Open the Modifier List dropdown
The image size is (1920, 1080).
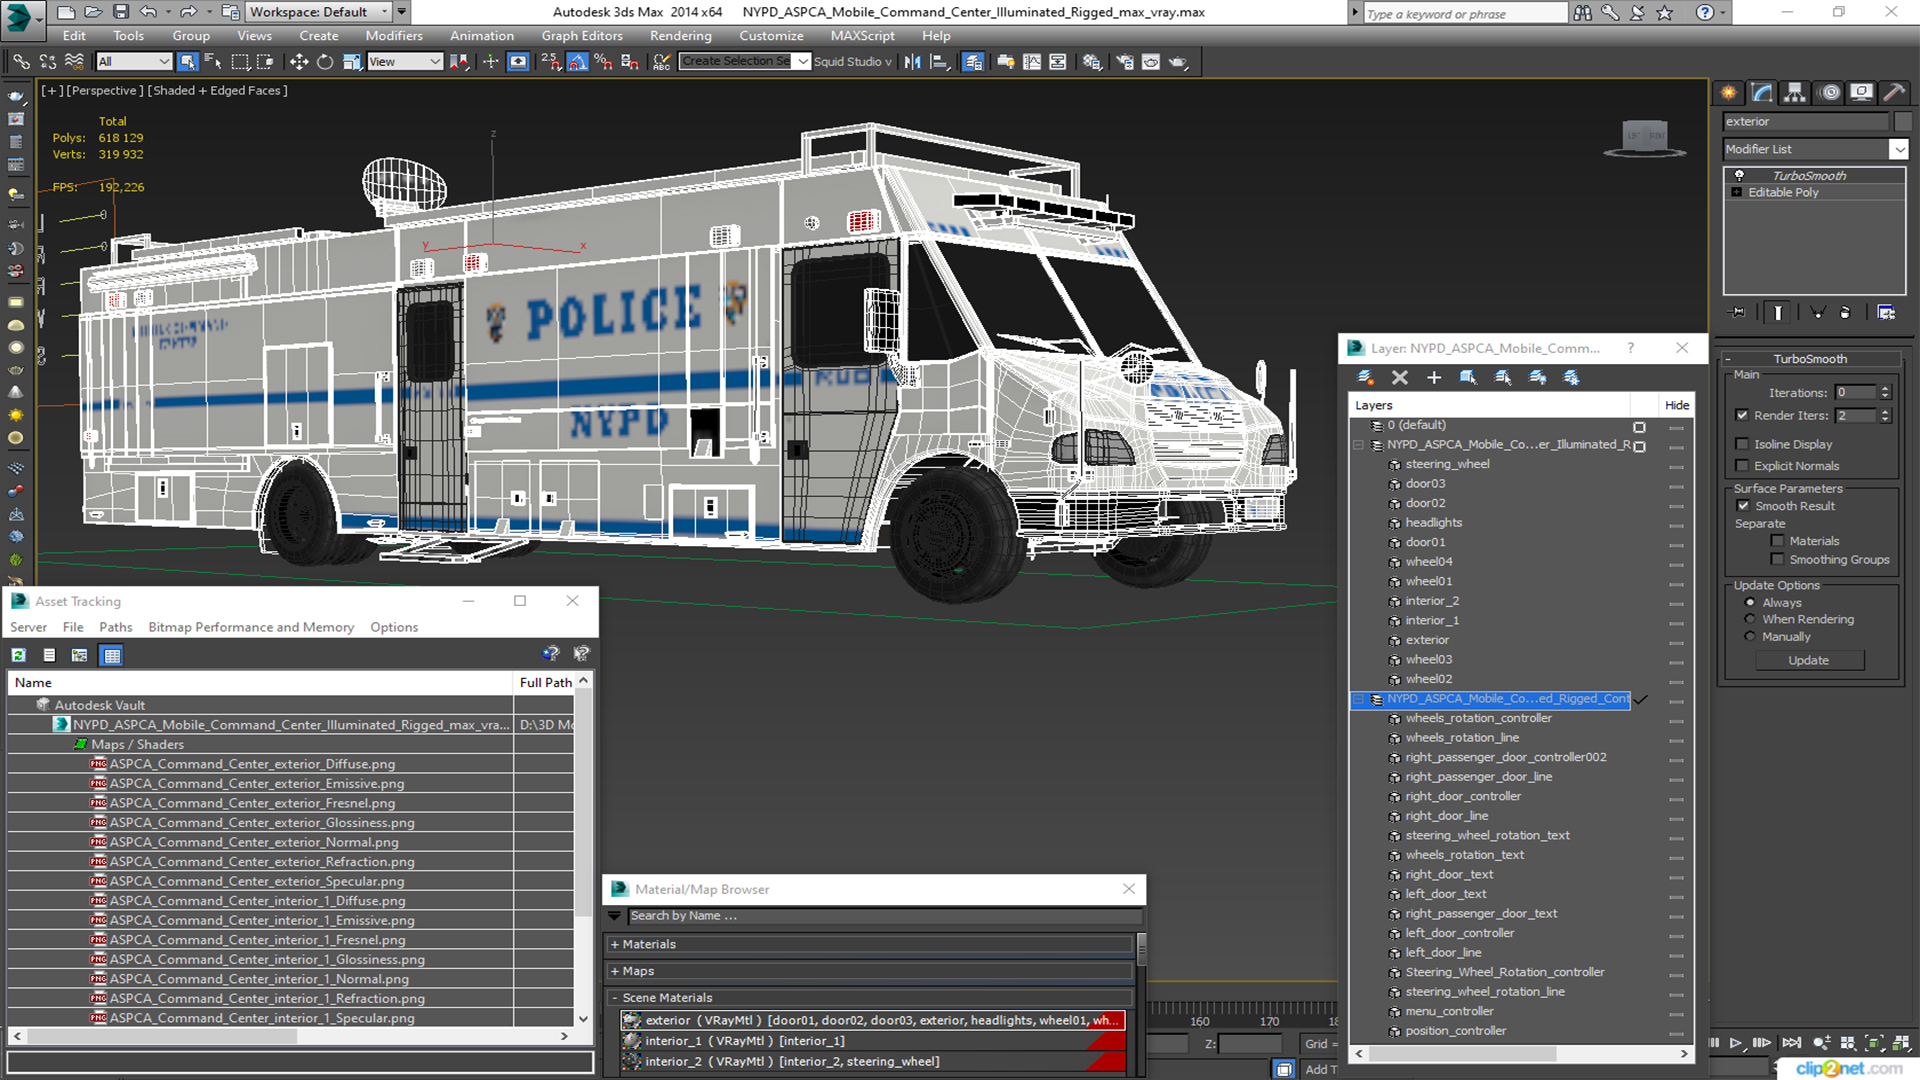[x=1898, y=149]
